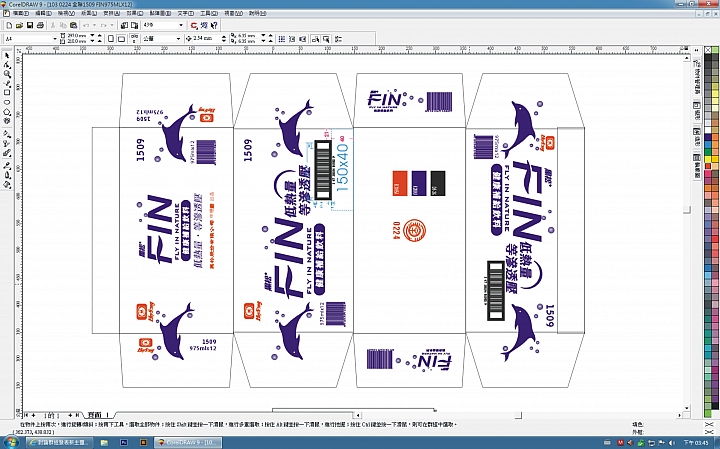This screenshot has width=720, height=449.
Task: Click the Copy icon in toolbar
Action: coord(63,25)
